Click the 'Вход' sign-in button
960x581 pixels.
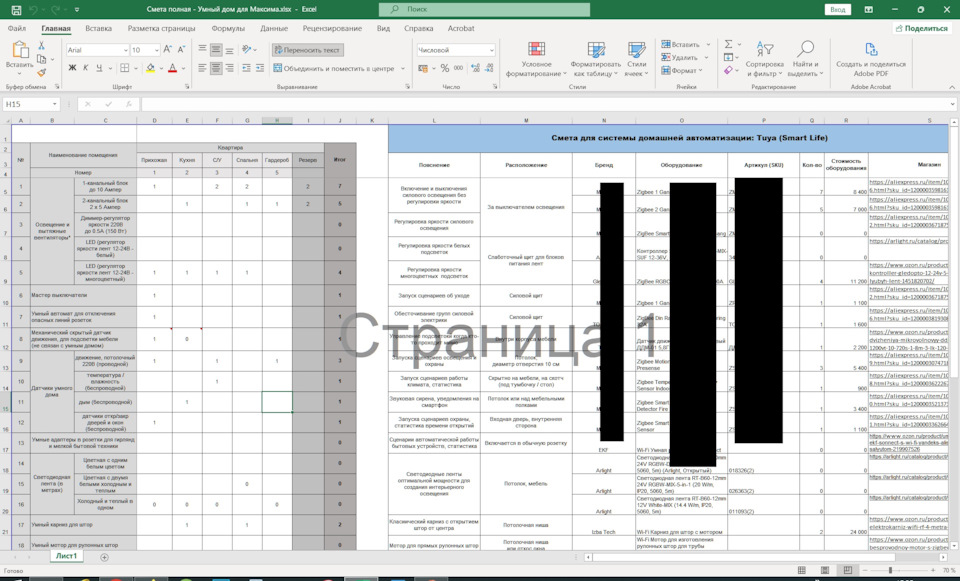[x=838, y=10]
